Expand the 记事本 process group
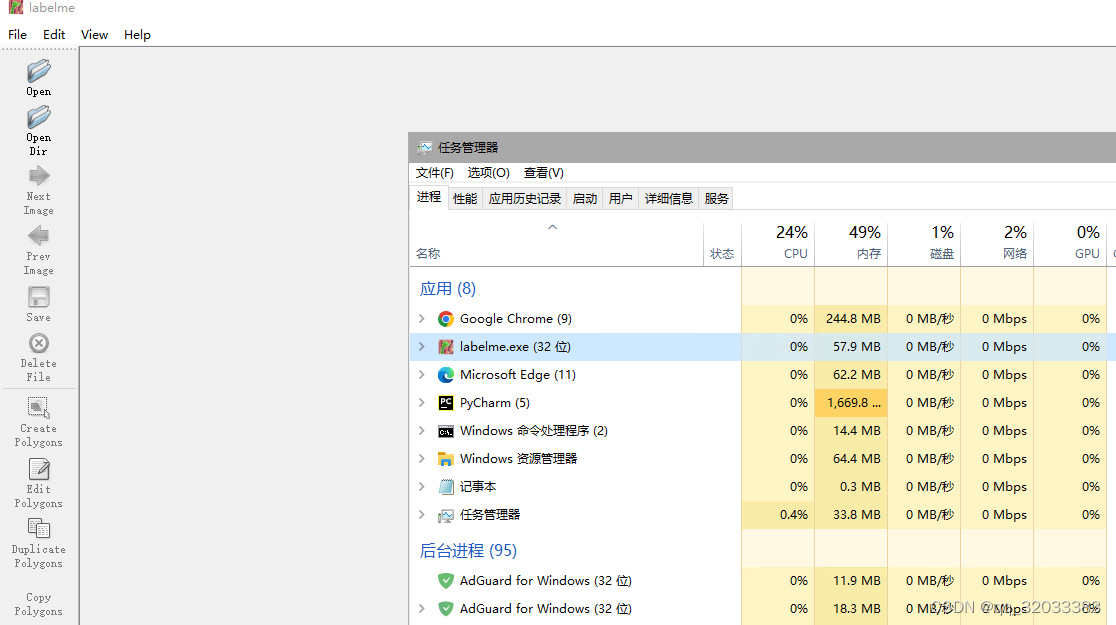 click(x=421, y=487)
